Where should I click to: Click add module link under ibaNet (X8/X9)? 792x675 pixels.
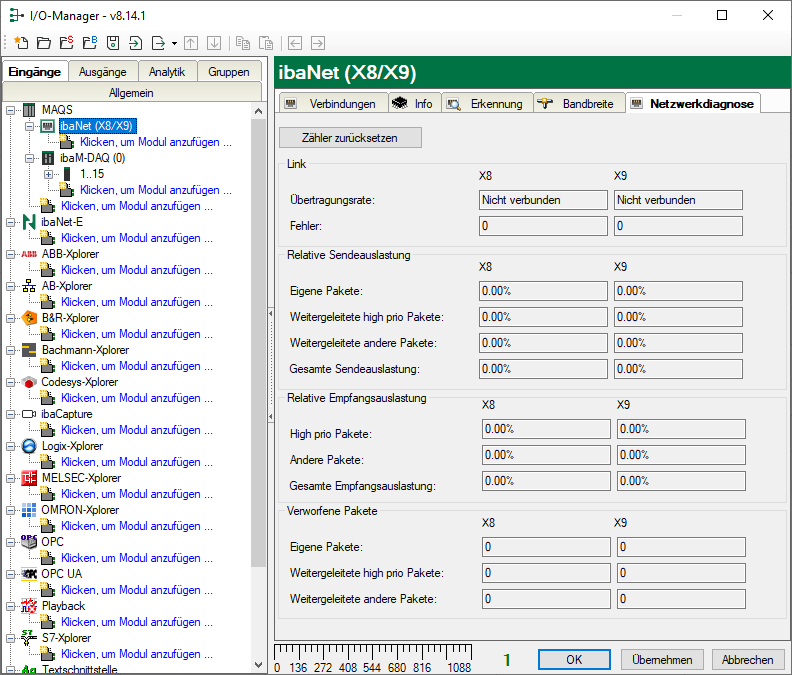(156, 142)
